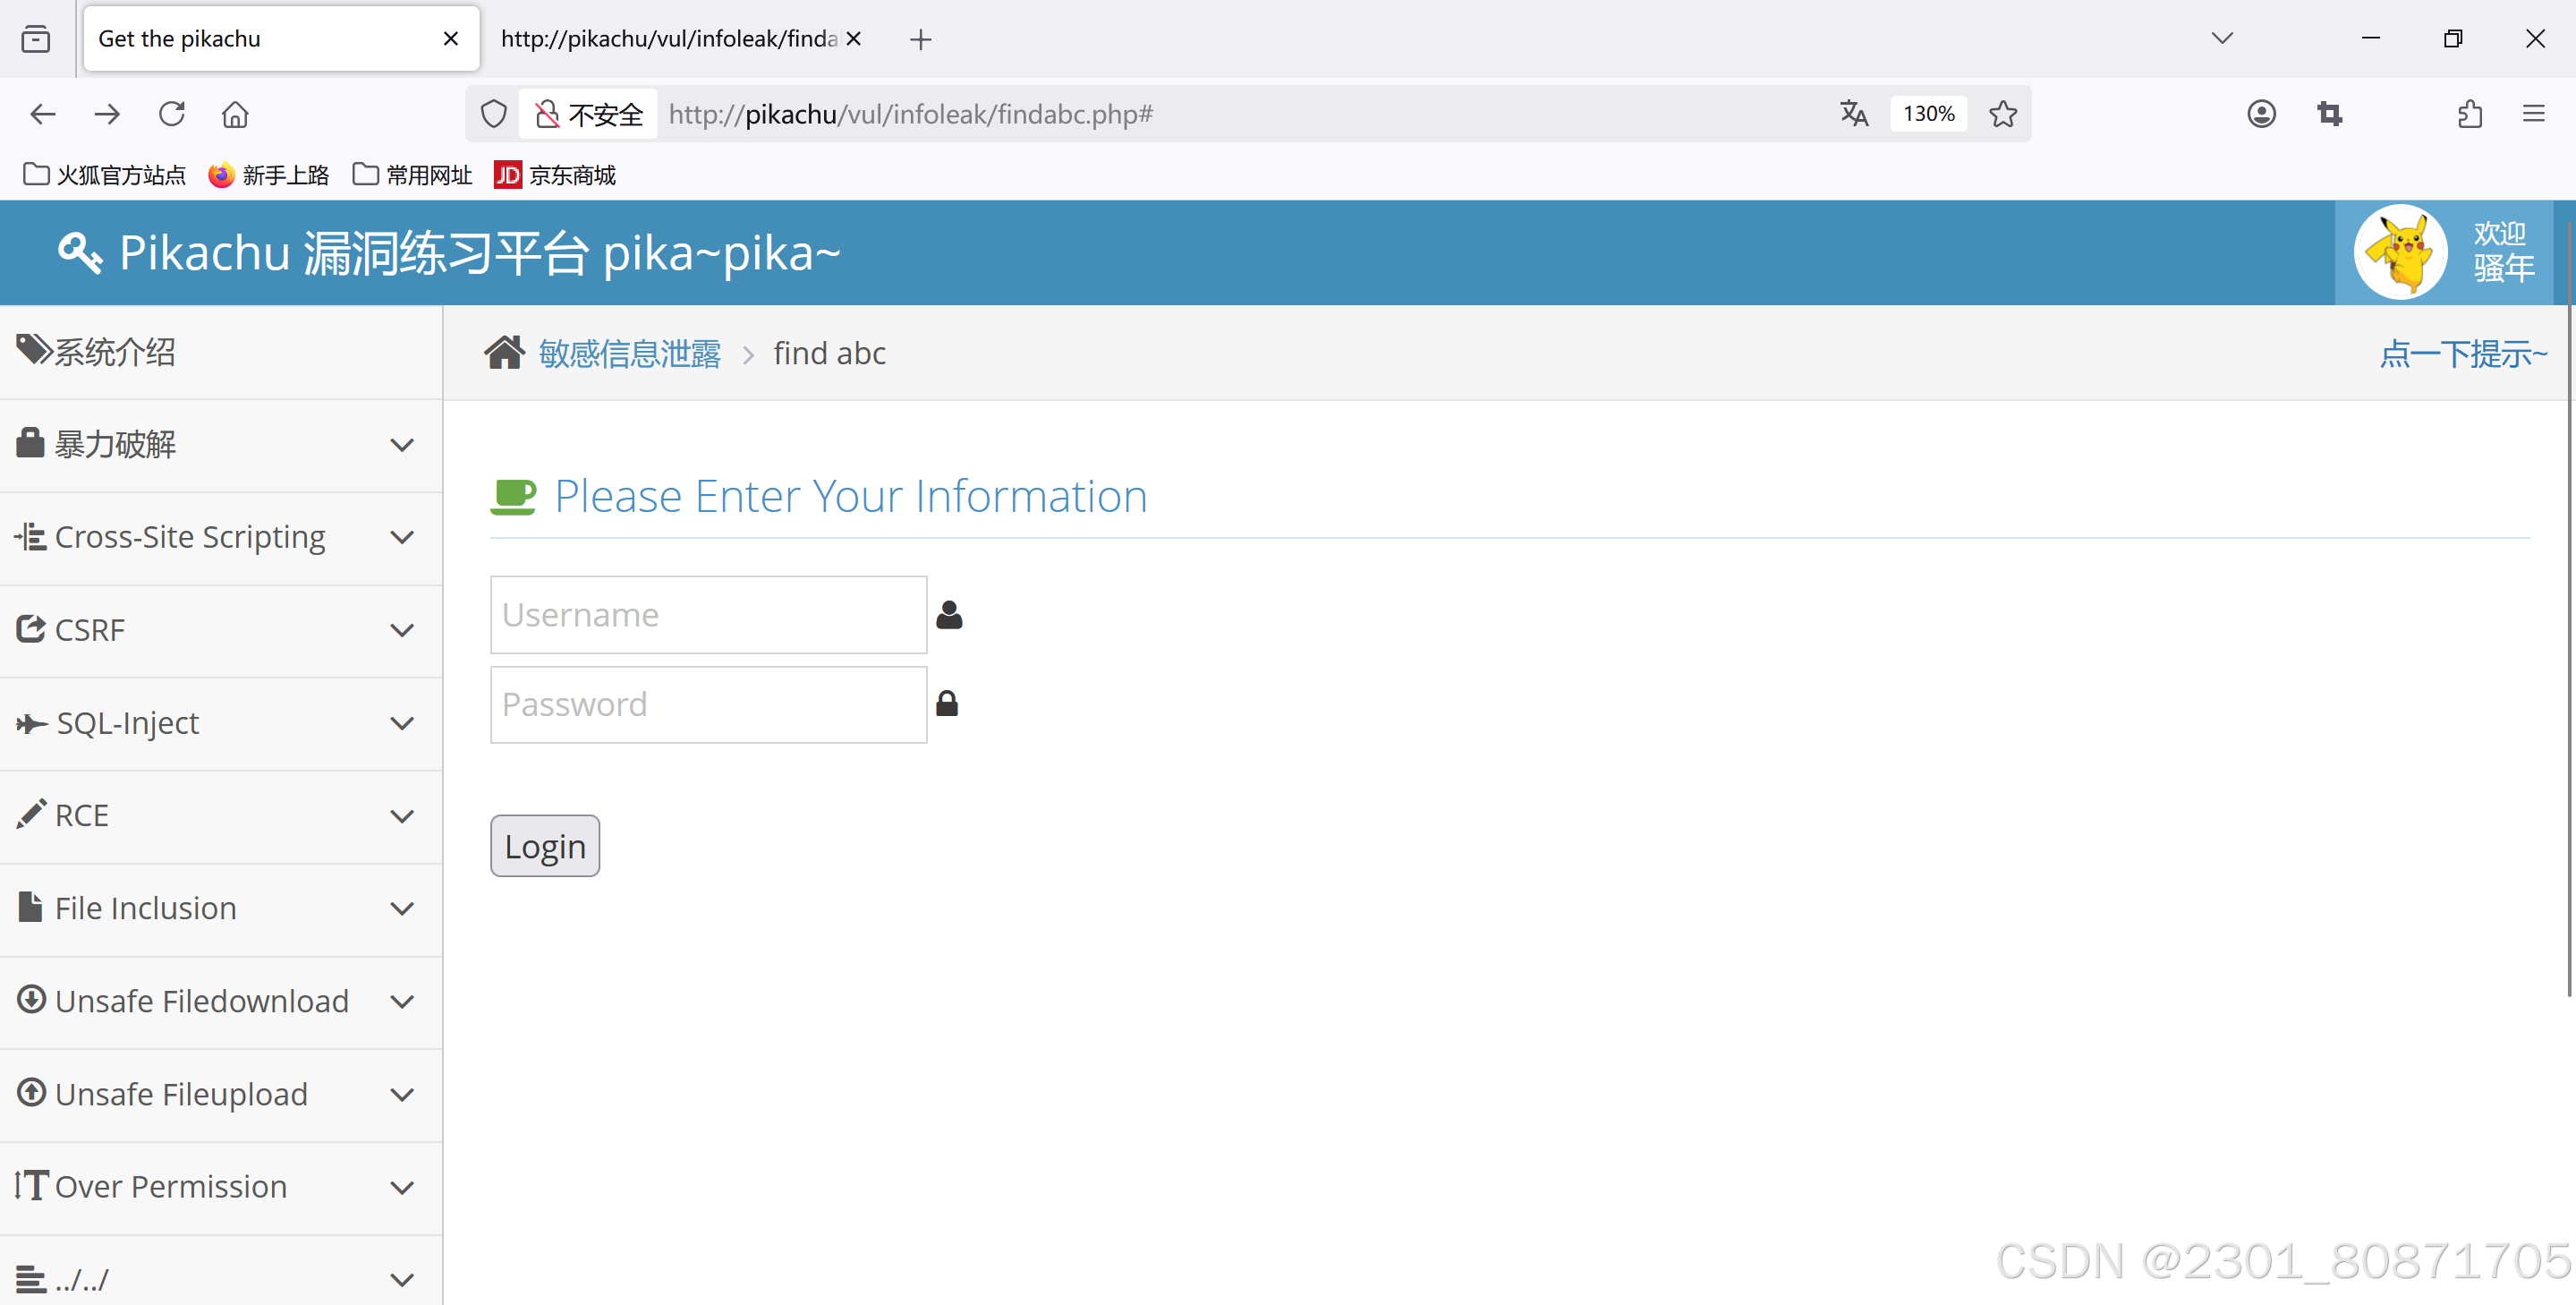The width and height of the screenshot is (2576, 1305).
Task: Click the home breadcrumb icon
Action: [504, 353]
